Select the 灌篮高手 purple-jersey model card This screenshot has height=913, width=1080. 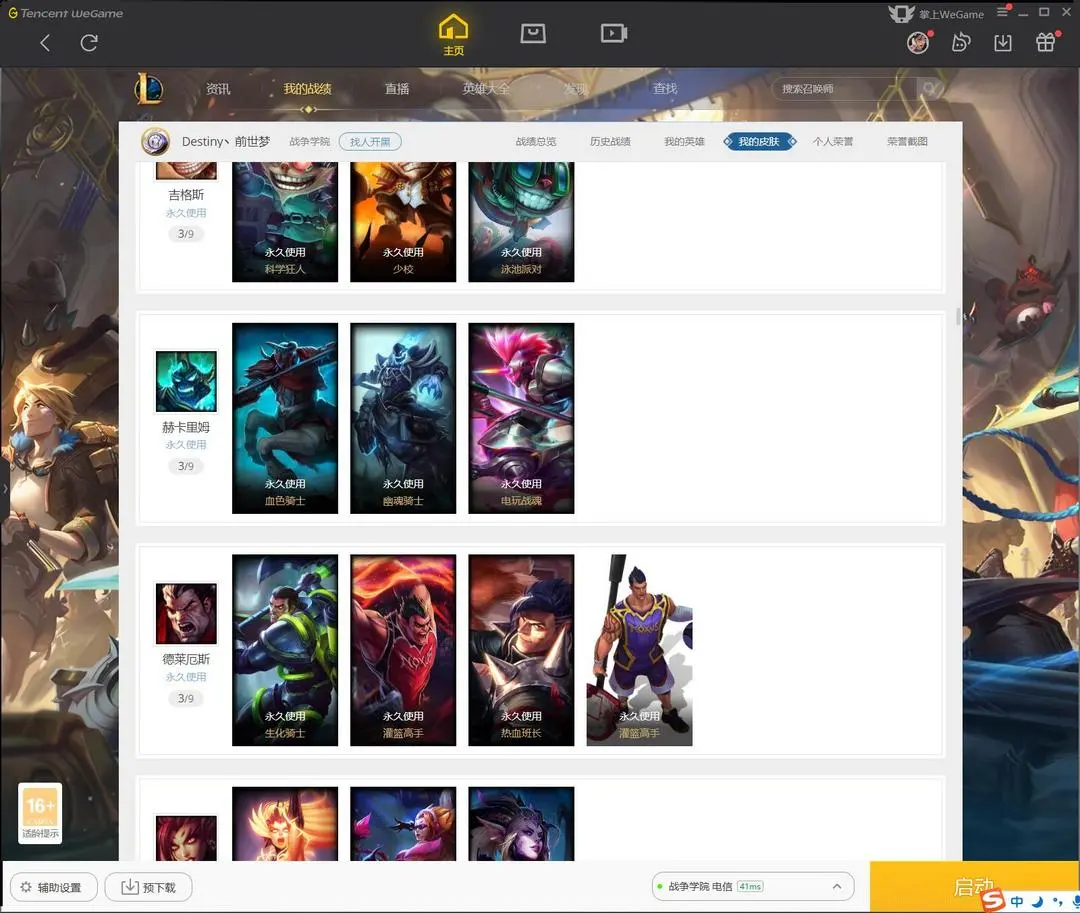point(639,650)
